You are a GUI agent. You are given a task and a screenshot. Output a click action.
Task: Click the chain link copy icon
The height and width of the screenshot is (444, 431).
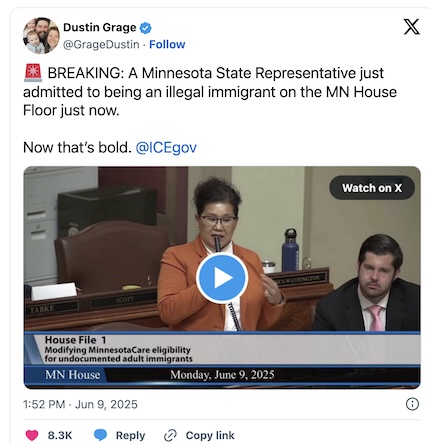coord(170,435)
